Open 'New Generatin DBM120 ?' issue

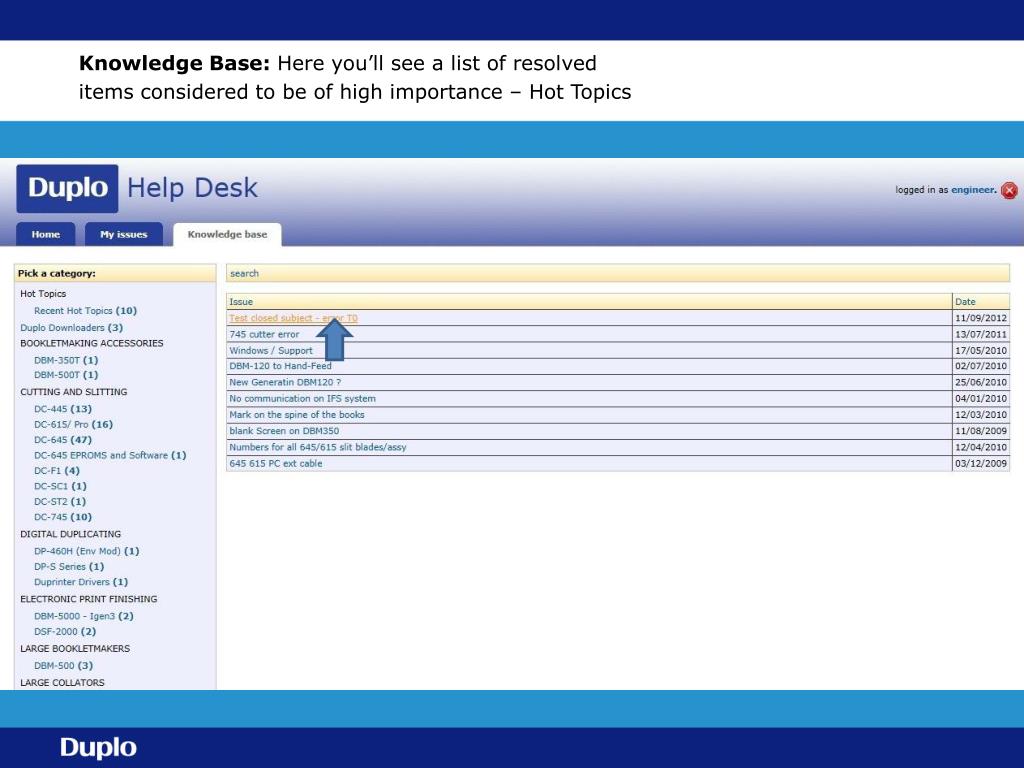point(285,382)
